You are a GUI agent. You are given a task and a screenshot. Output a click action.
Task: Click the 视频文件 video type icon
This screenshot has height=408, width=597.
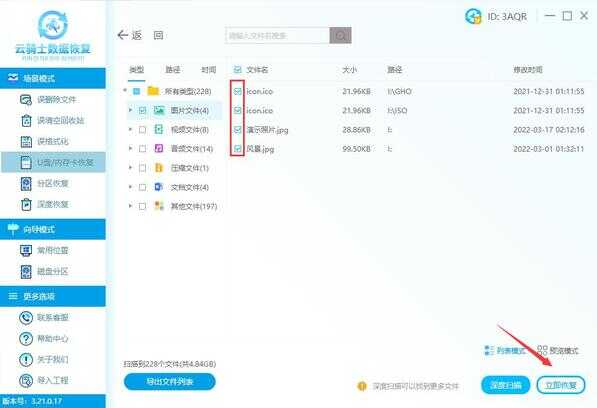click(159, 129)
